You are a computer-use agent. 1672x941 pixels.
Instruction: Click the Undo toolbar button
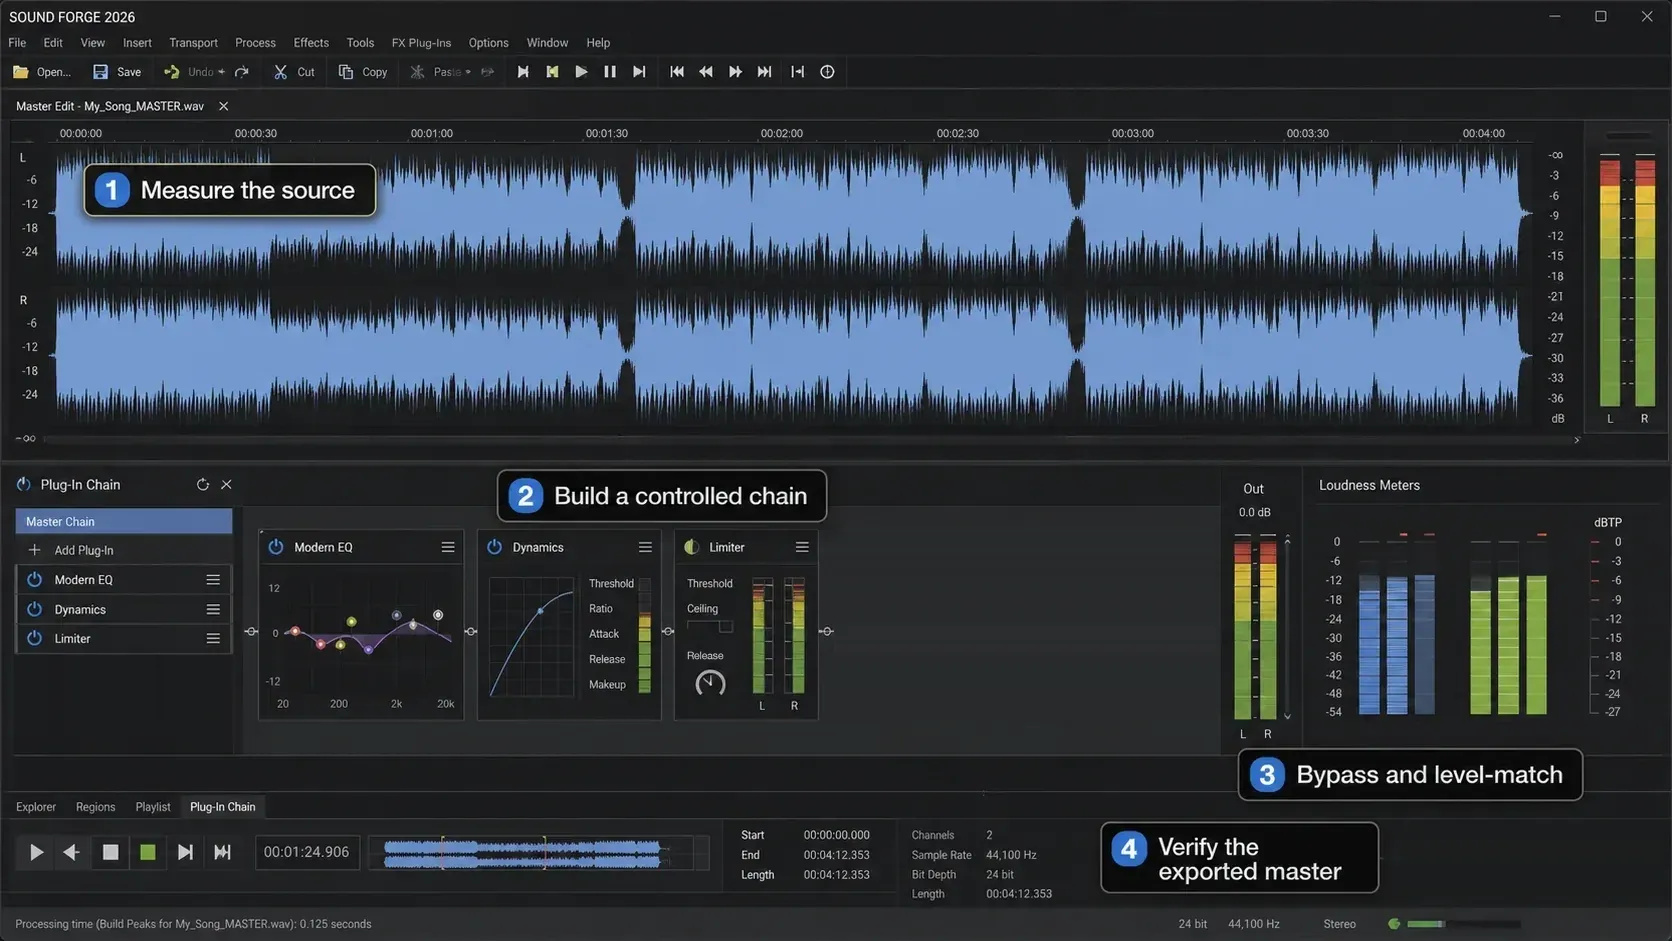click(x=189, y=72)
